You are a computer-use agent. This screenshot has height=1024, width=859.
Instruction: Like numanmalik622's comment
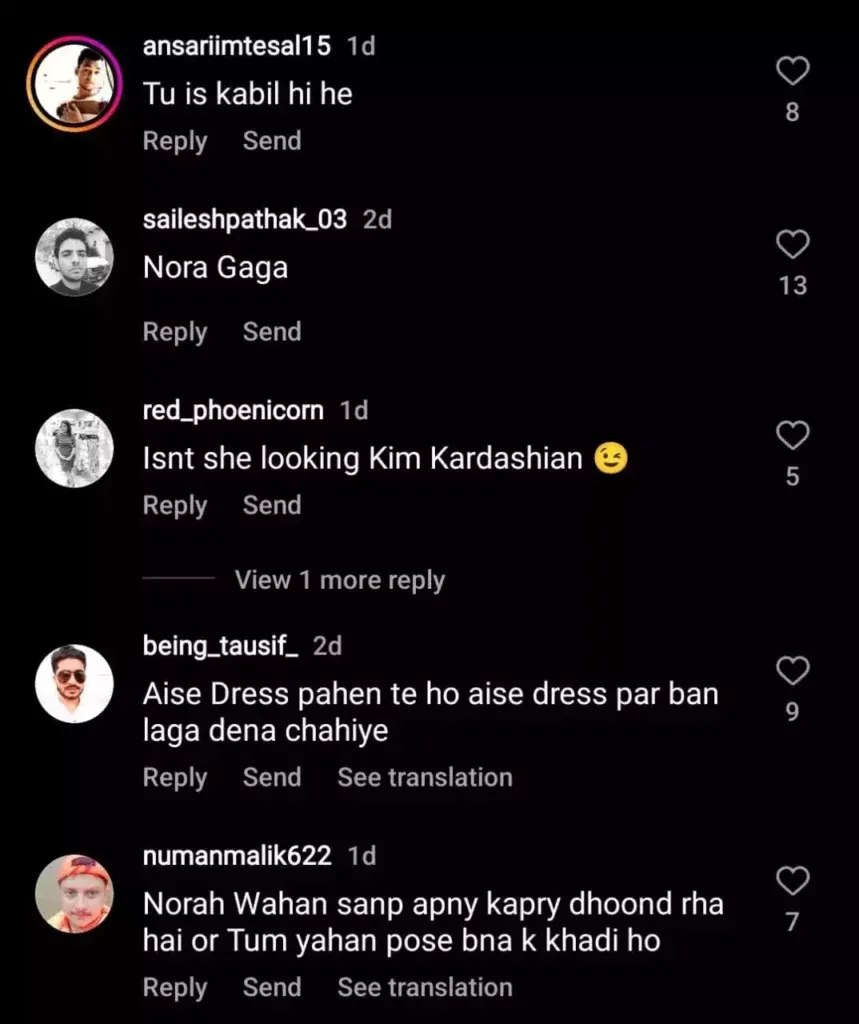coord(792,880)
